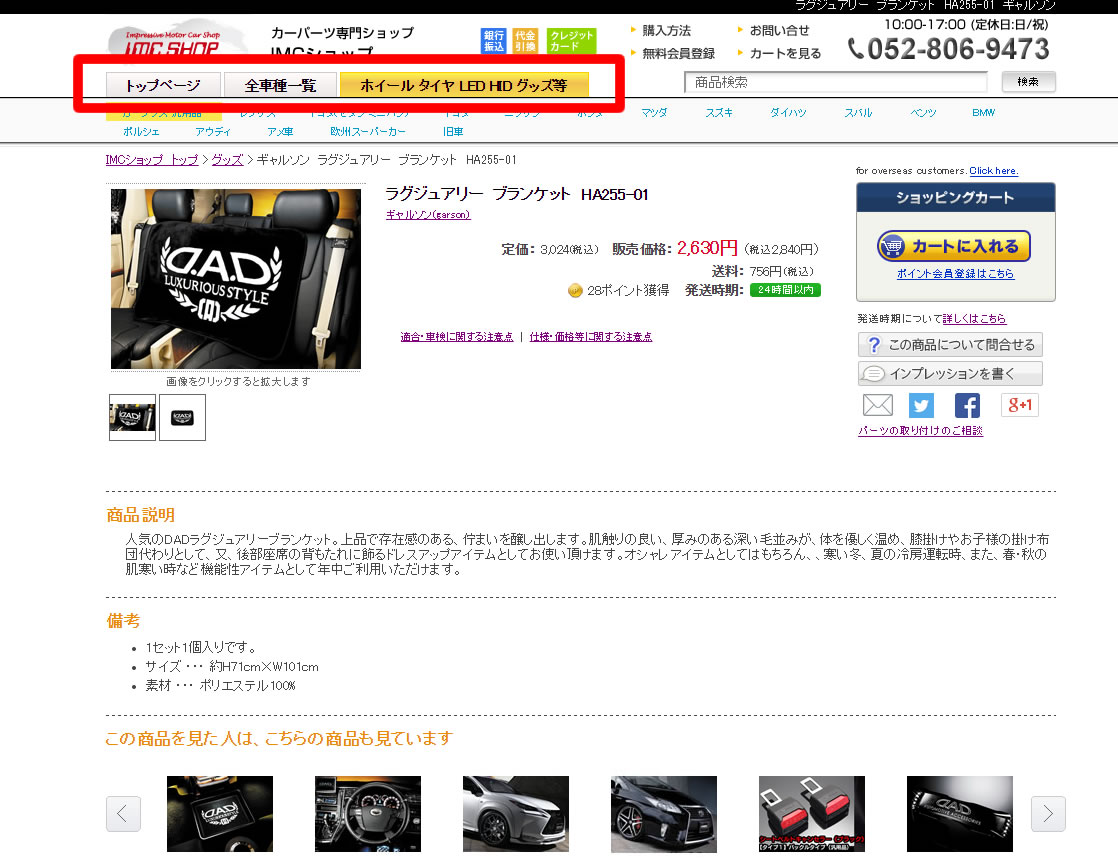Click the IMCショップ トップ breadcrumb
1118x863 pixels.
pos(152,160)
